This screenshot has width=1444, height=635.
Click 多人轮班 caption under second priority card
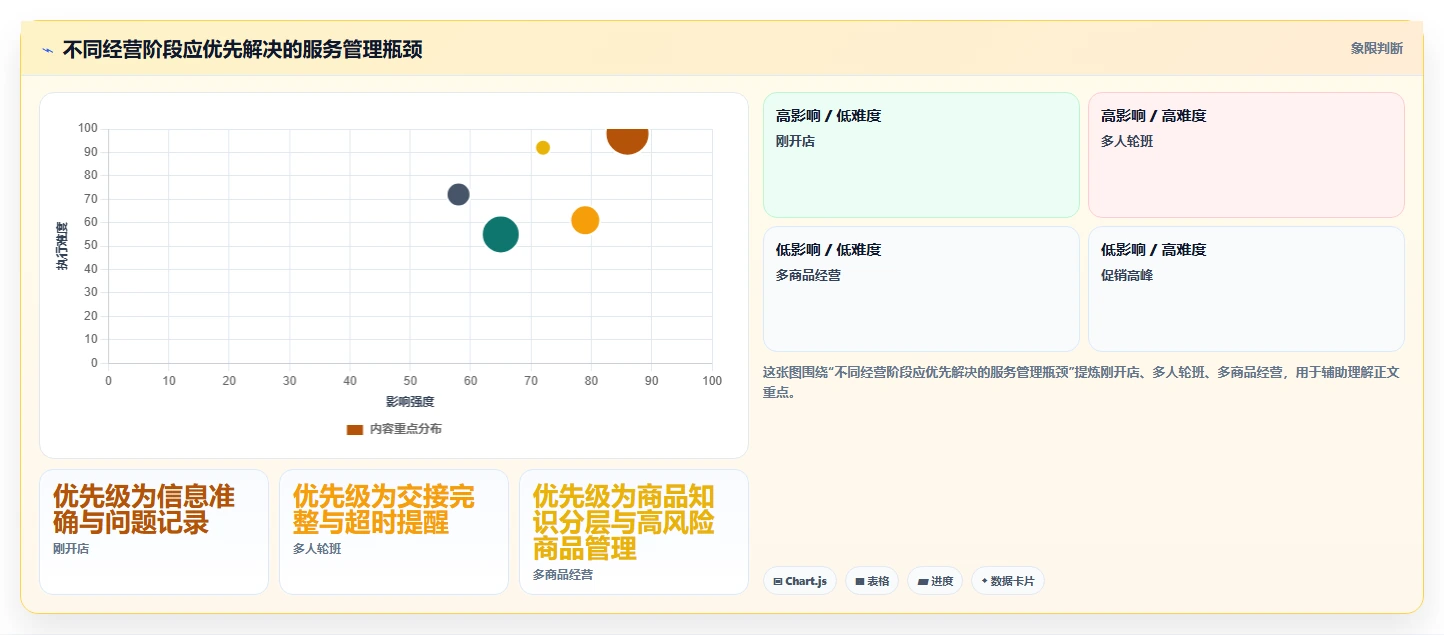[x=317, y=549]
